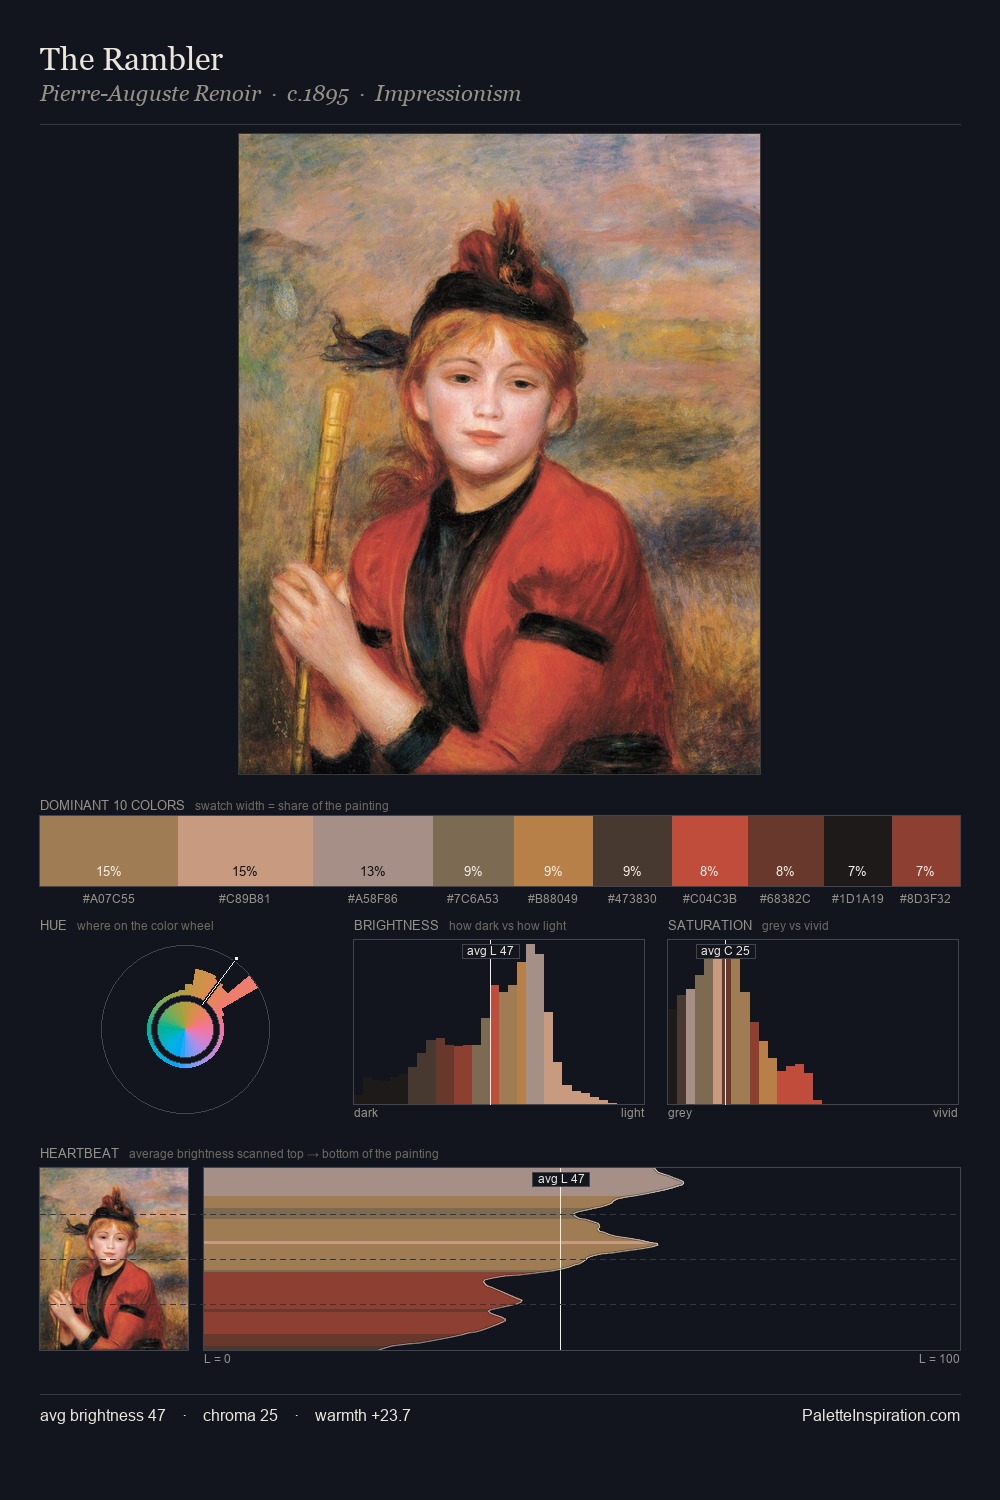Click the c.1895 date text
This screenshot has height=1500, width=1000.
pyautogui.click(x=318, y=94)
